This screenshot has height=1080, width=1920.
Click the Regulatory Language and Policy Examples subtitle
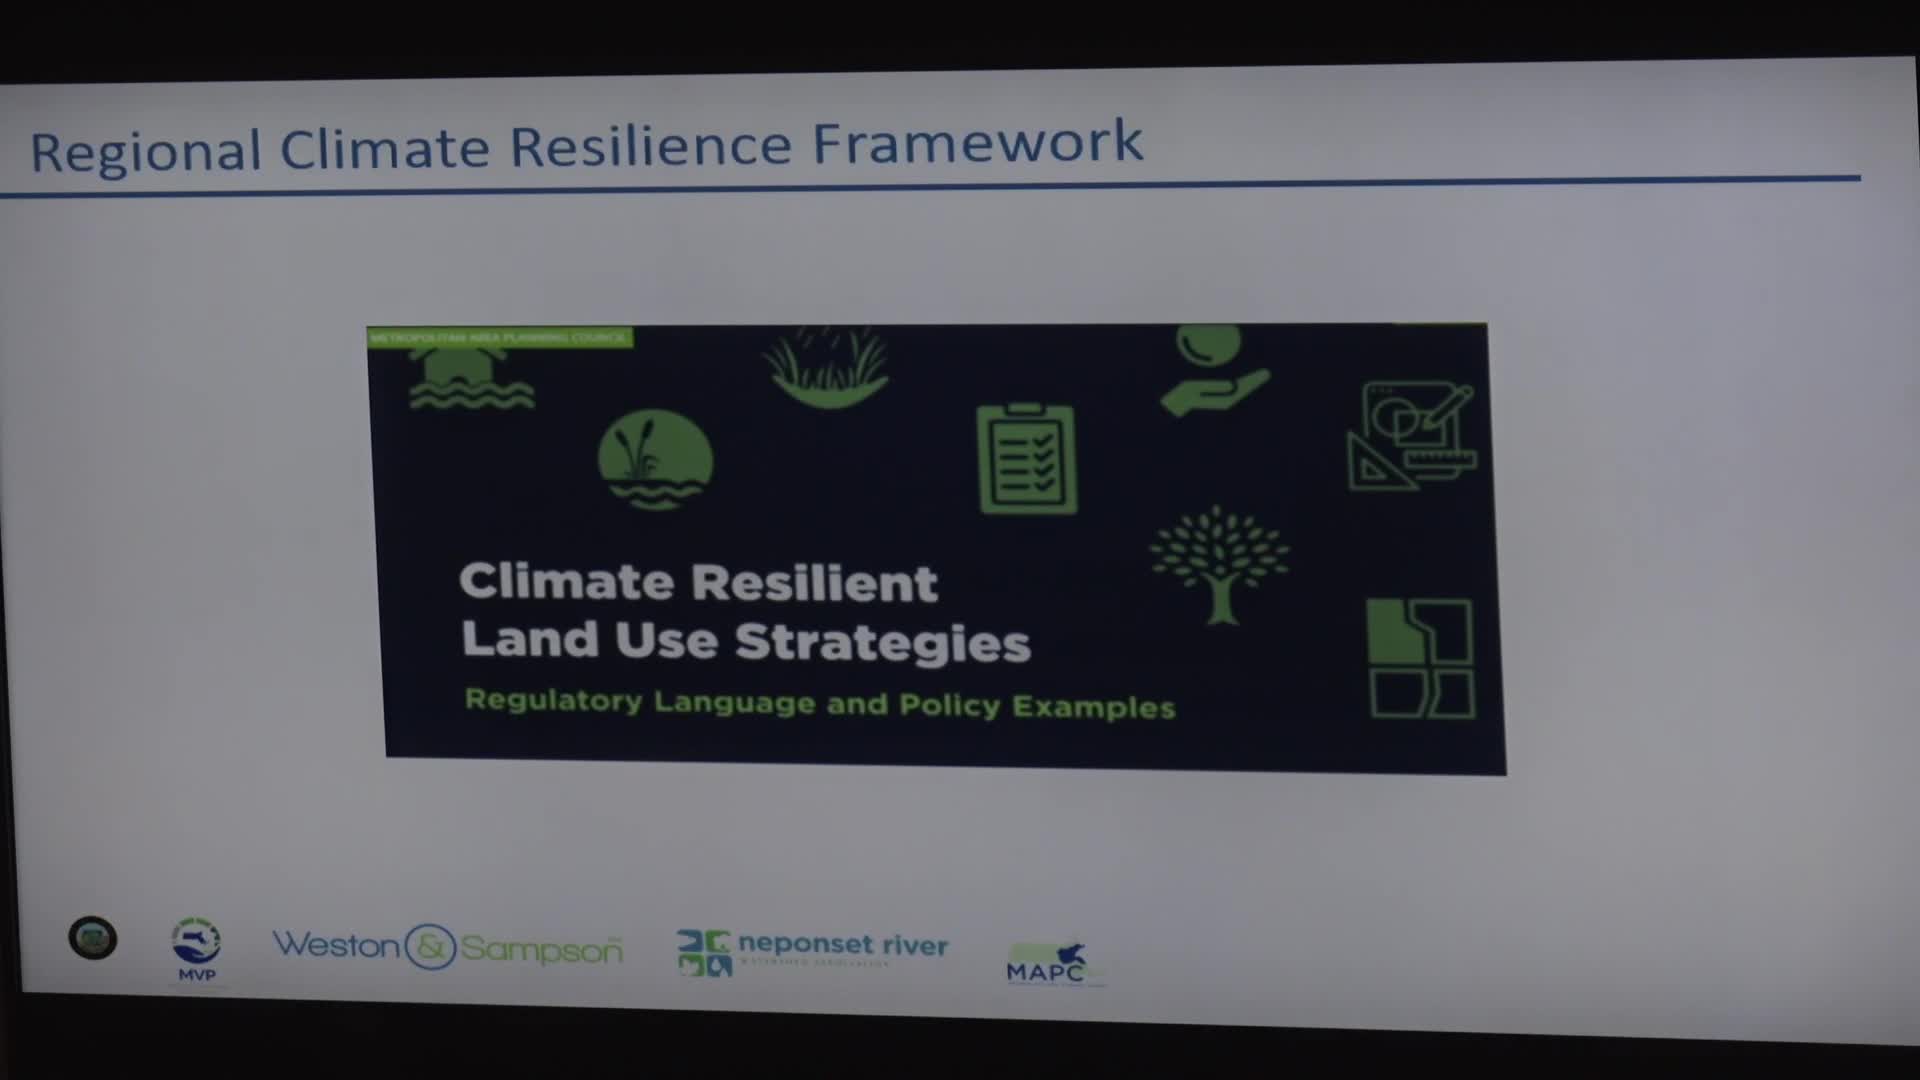point(820,703)
